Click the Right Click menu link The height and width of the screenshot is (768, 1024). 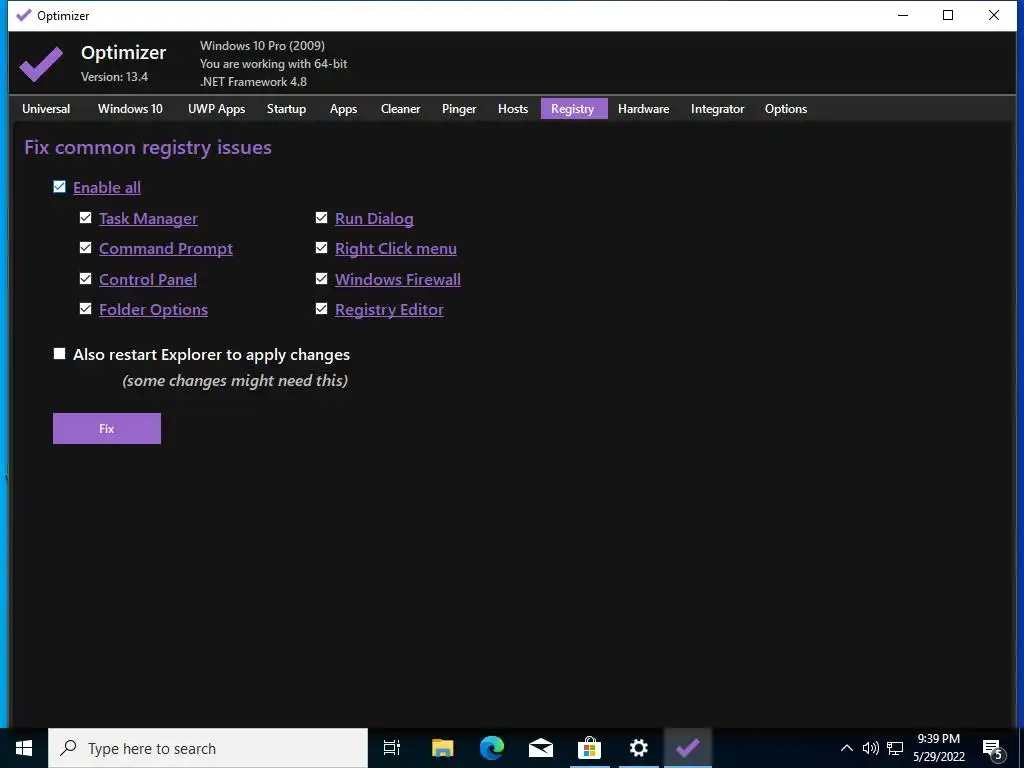396,249
